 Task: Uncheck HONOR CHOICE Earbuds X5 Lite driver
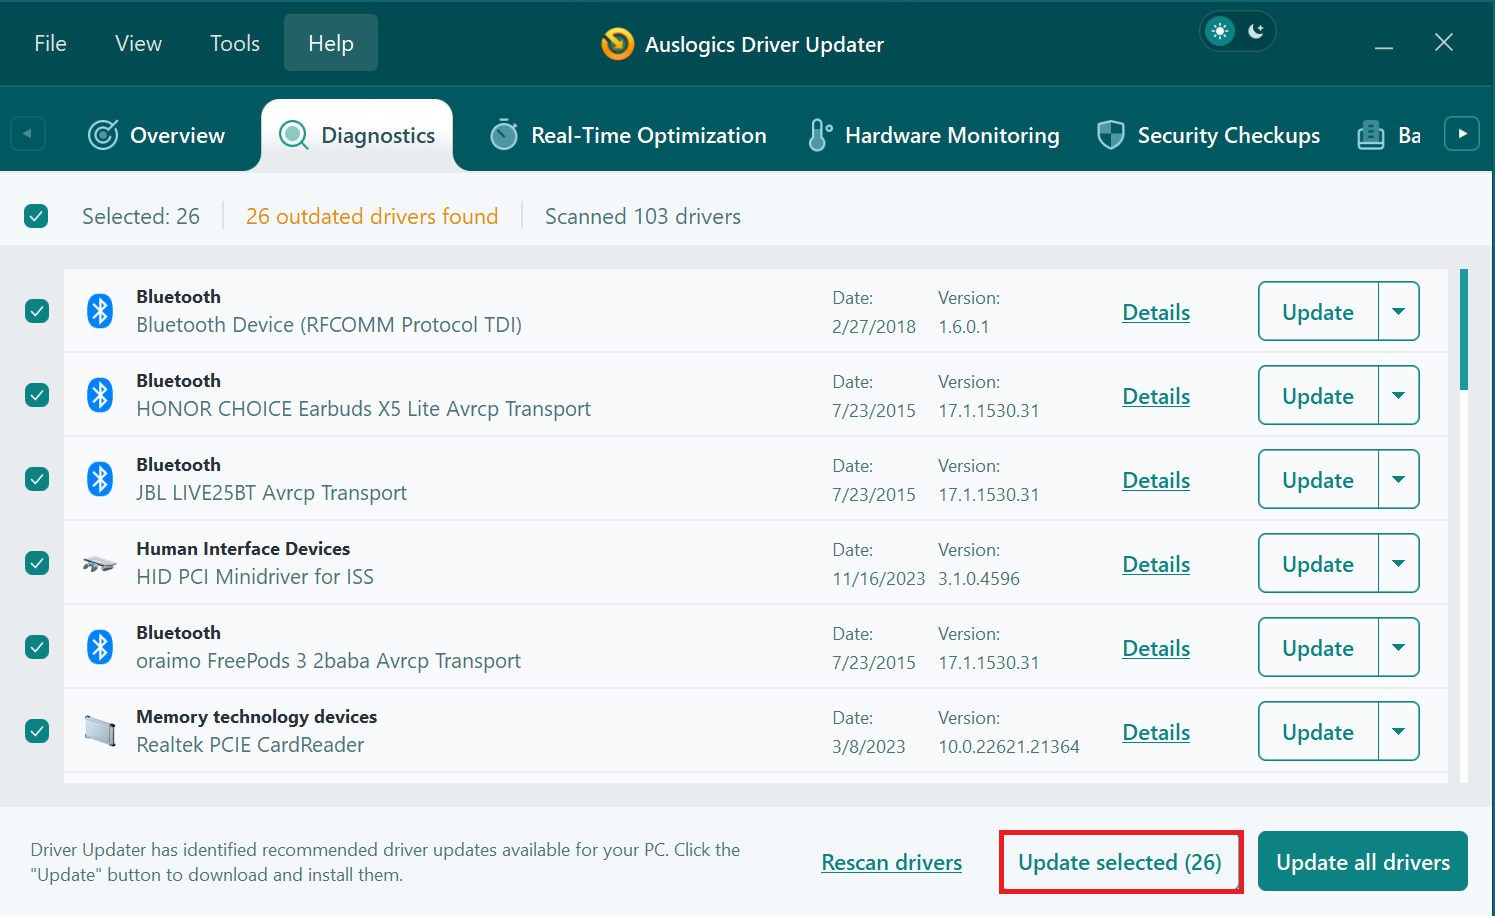[37, 395]
